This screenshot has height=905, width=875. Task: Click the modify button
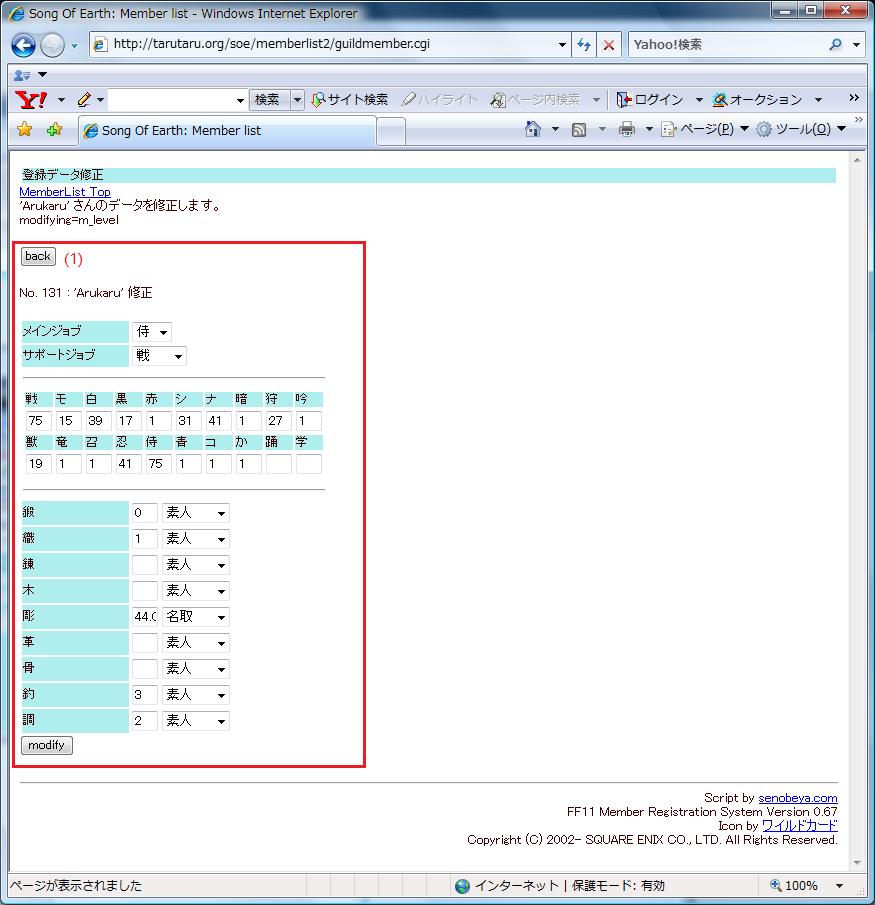(47, 745)
